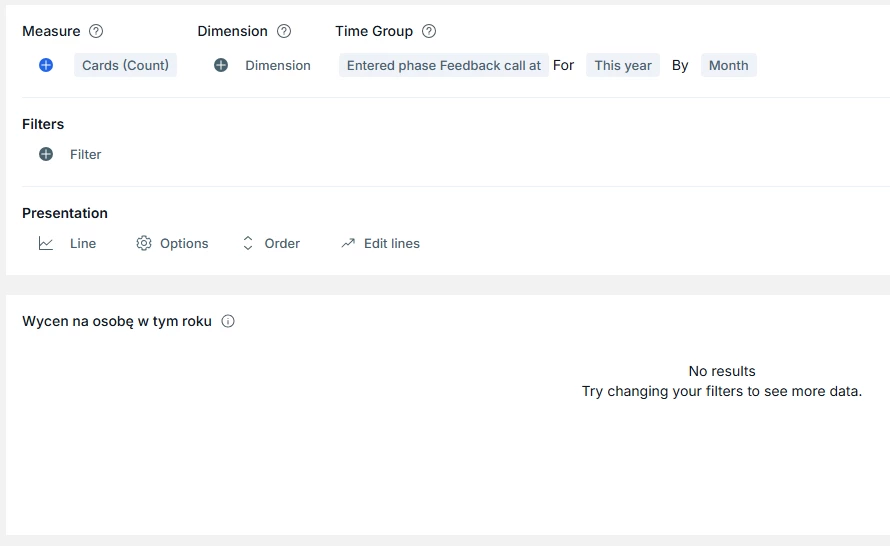Click the Presentation section heading
The width and height of the screenshot is (890, 546).
[65, 213]
